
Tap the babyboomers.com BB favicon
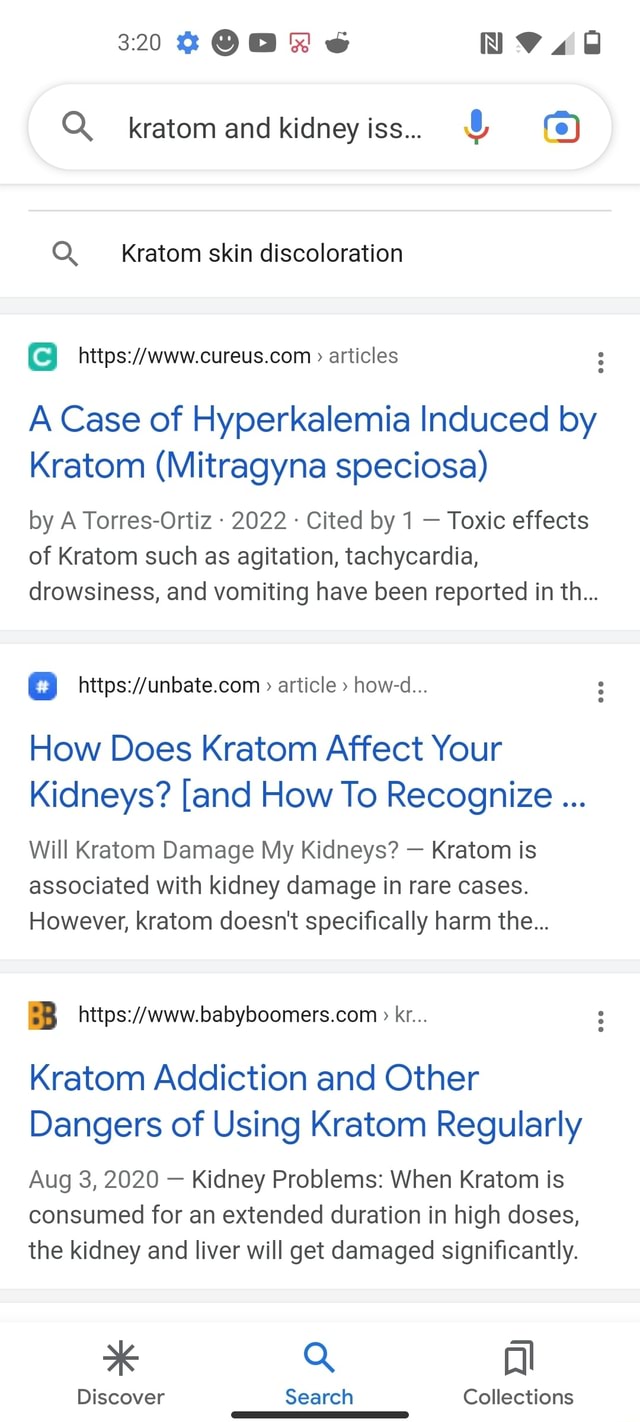(x=41, y=1015)
